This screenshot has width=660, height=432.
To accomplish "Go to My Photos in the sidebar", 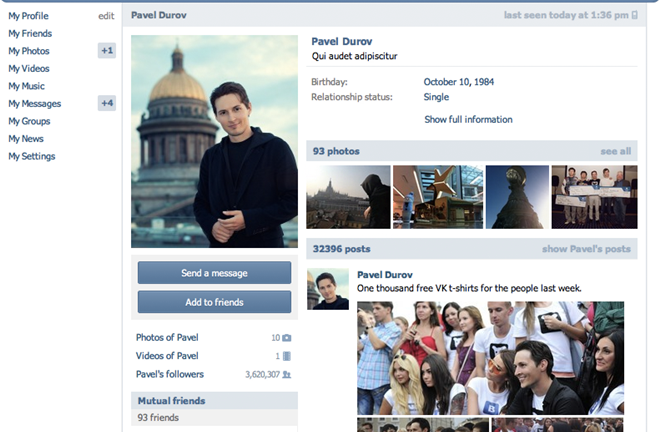I will click(x=29, y=51).
